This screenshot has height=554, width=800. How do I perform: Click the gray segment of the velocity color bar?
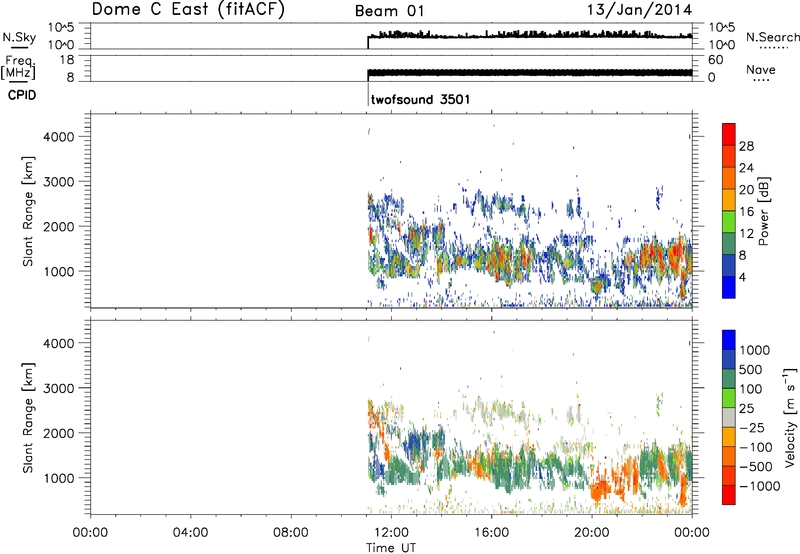[729, 417]
